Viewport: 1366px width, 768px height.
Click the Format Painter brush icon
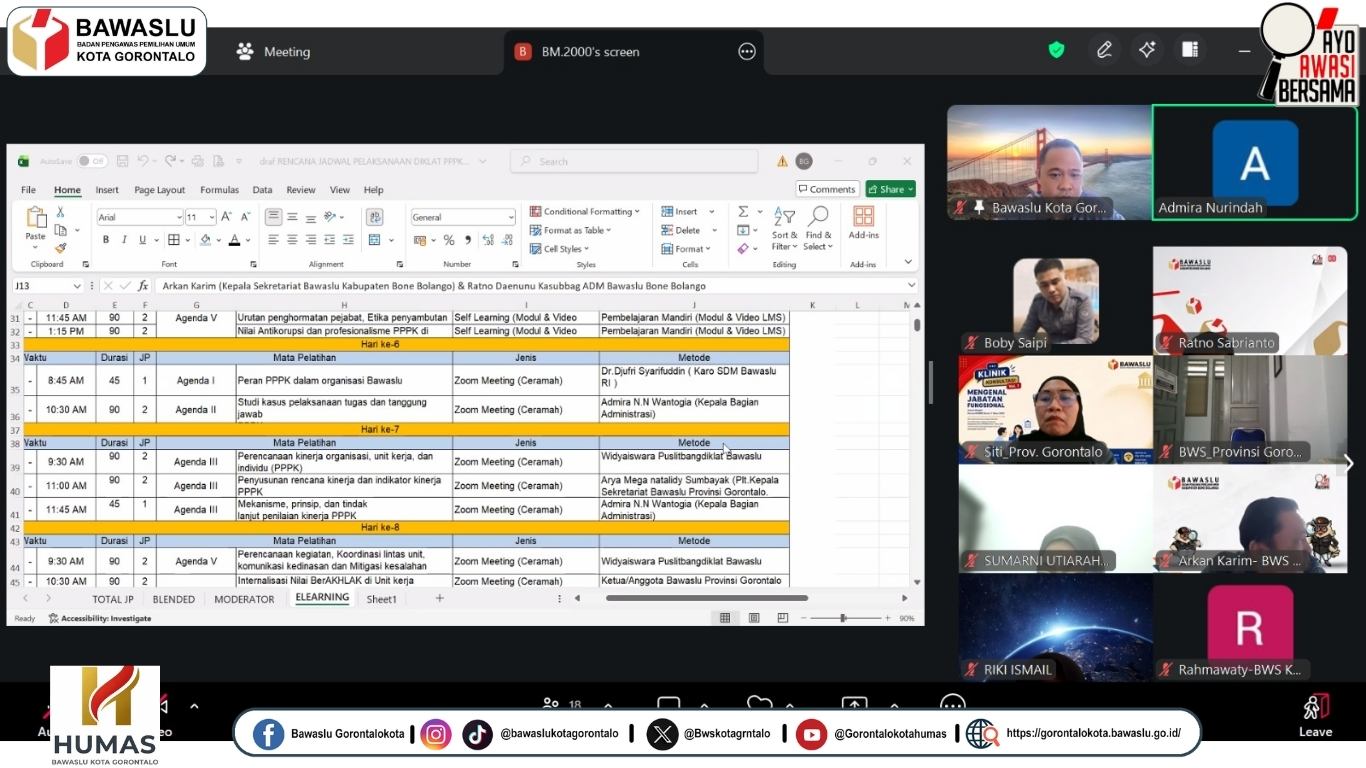60,248
